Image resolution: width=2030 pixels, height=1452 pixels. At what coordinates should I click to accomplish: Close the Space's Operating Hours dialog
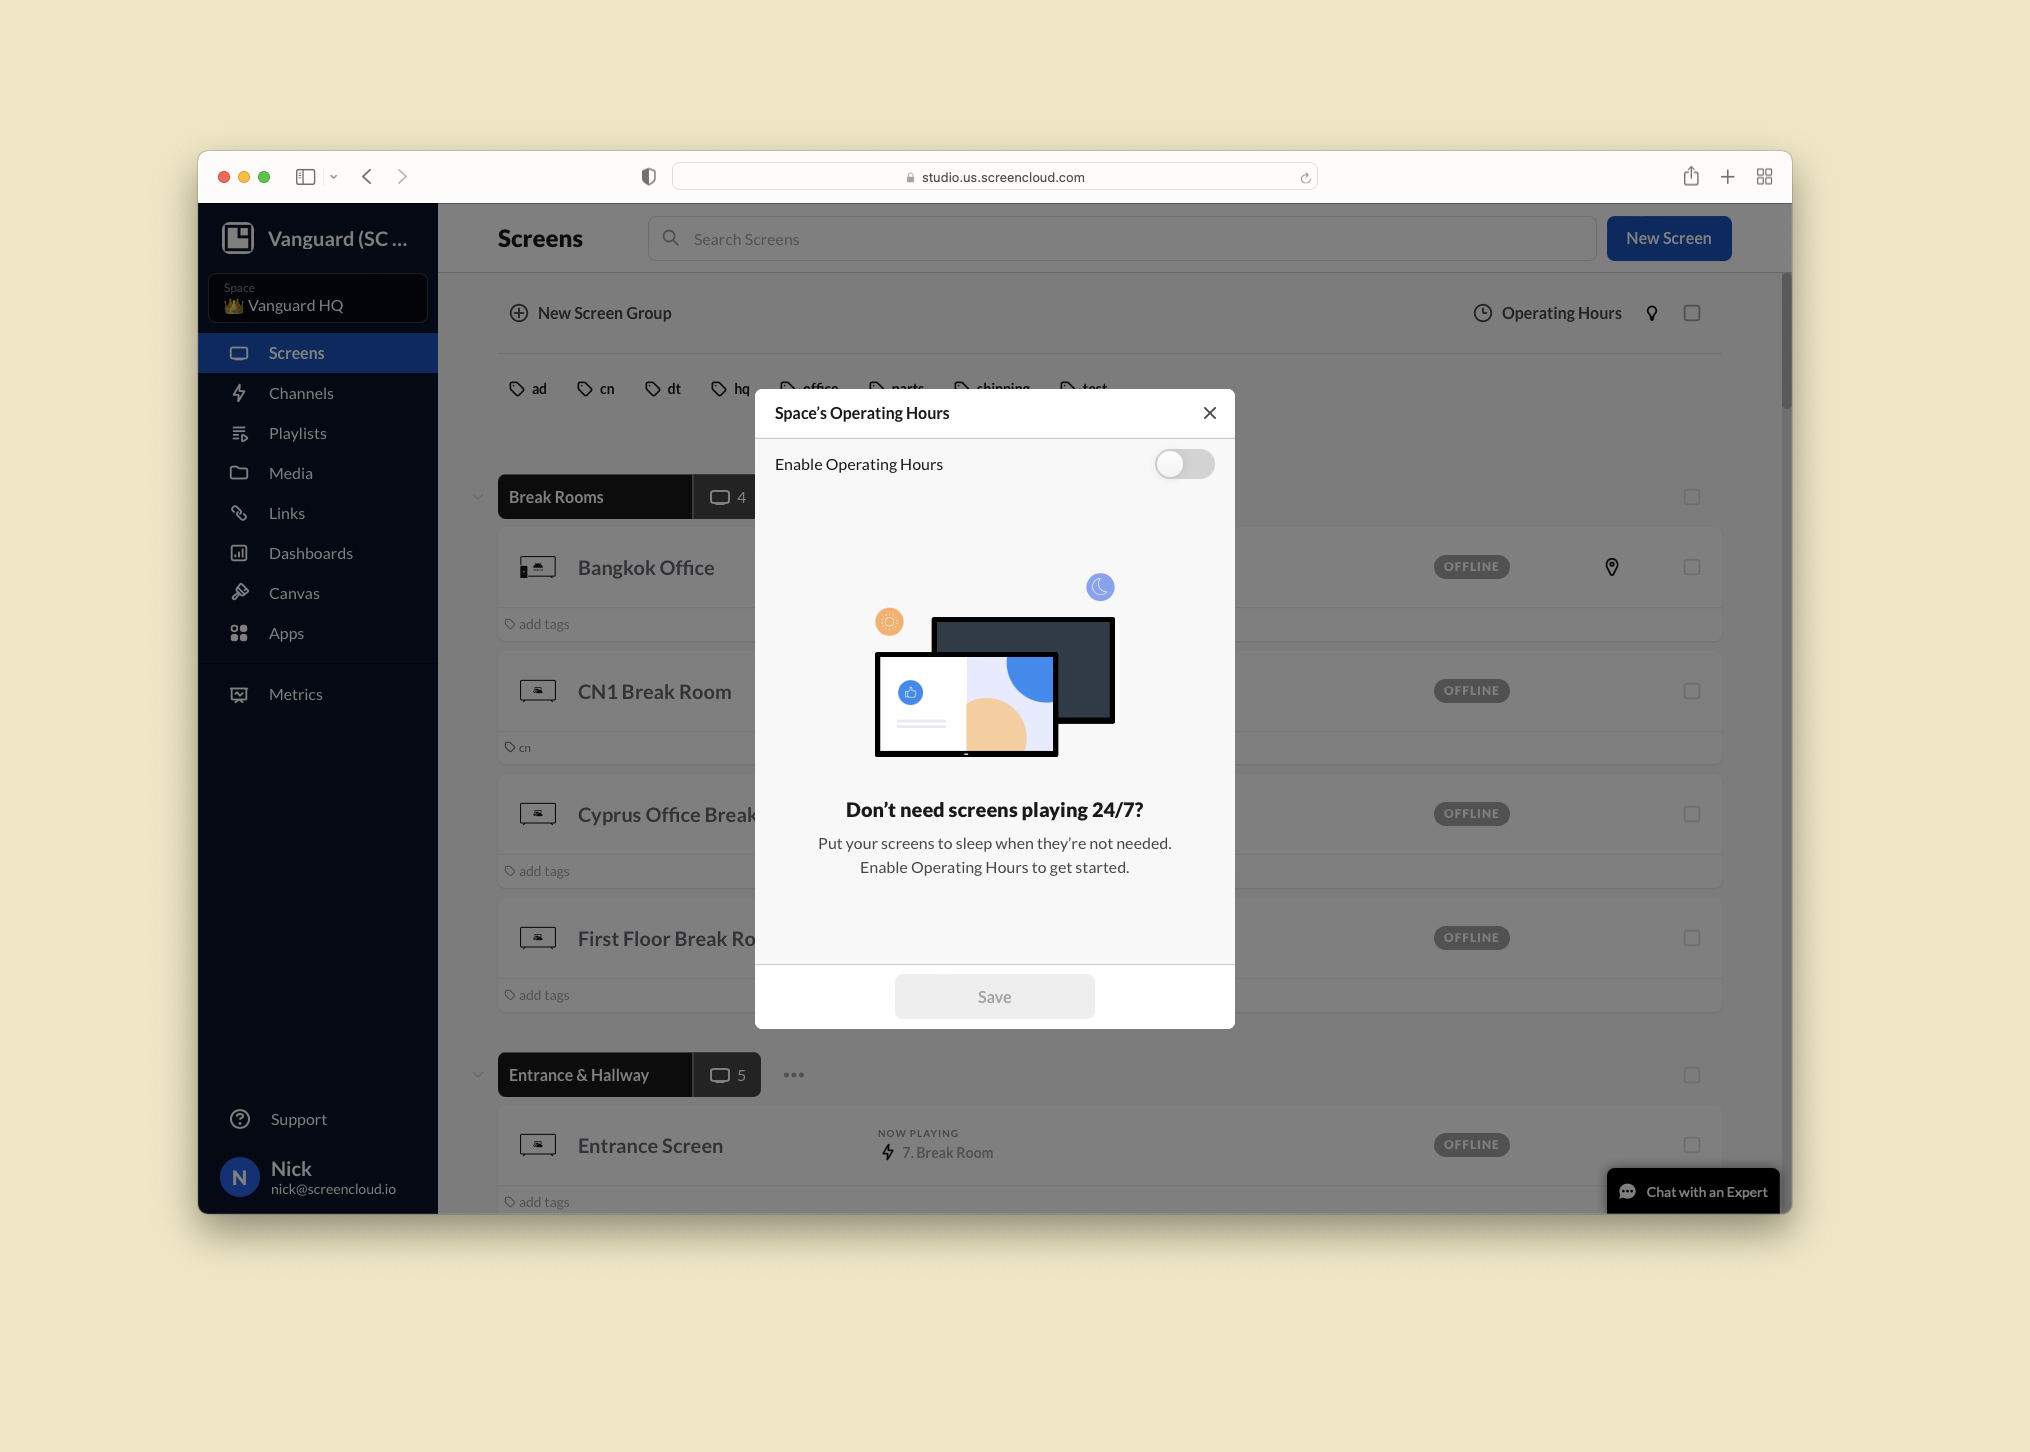click(x=1210, y=413)
